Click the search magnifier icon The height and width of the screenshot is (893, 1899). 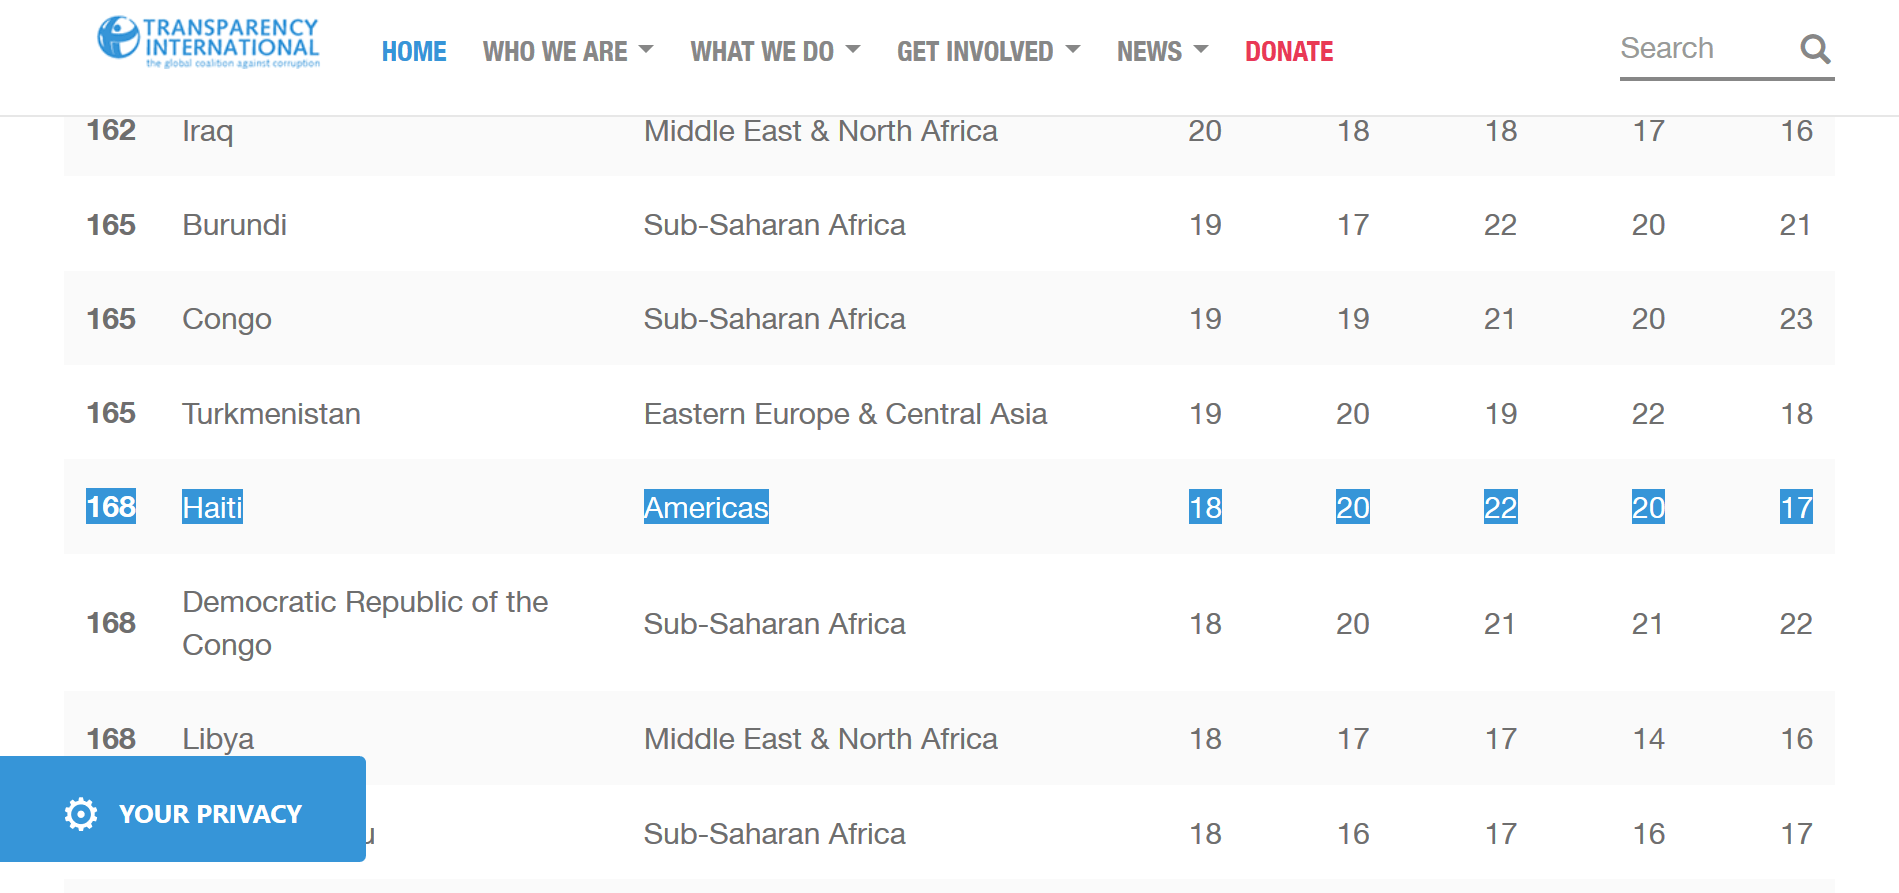coord(1815,49)
